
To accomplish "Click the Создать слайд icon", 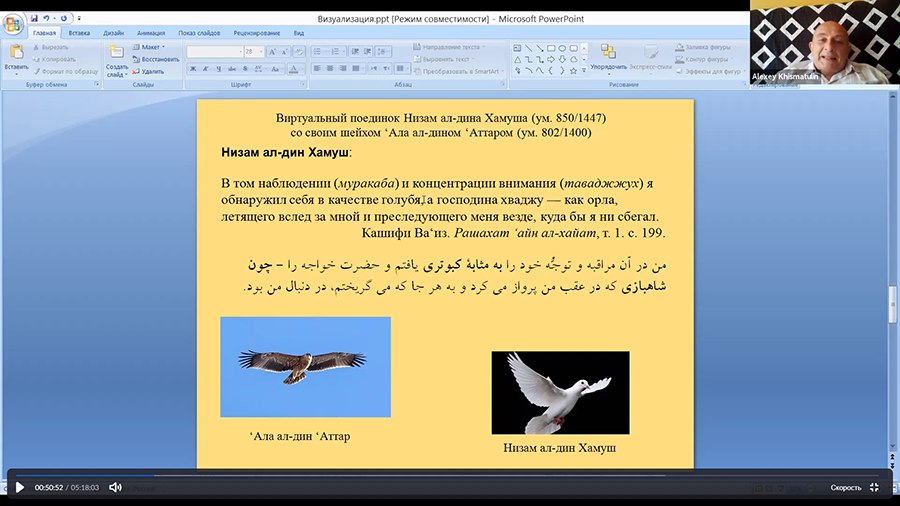I will pyautogui.click(x=117, y=52).
